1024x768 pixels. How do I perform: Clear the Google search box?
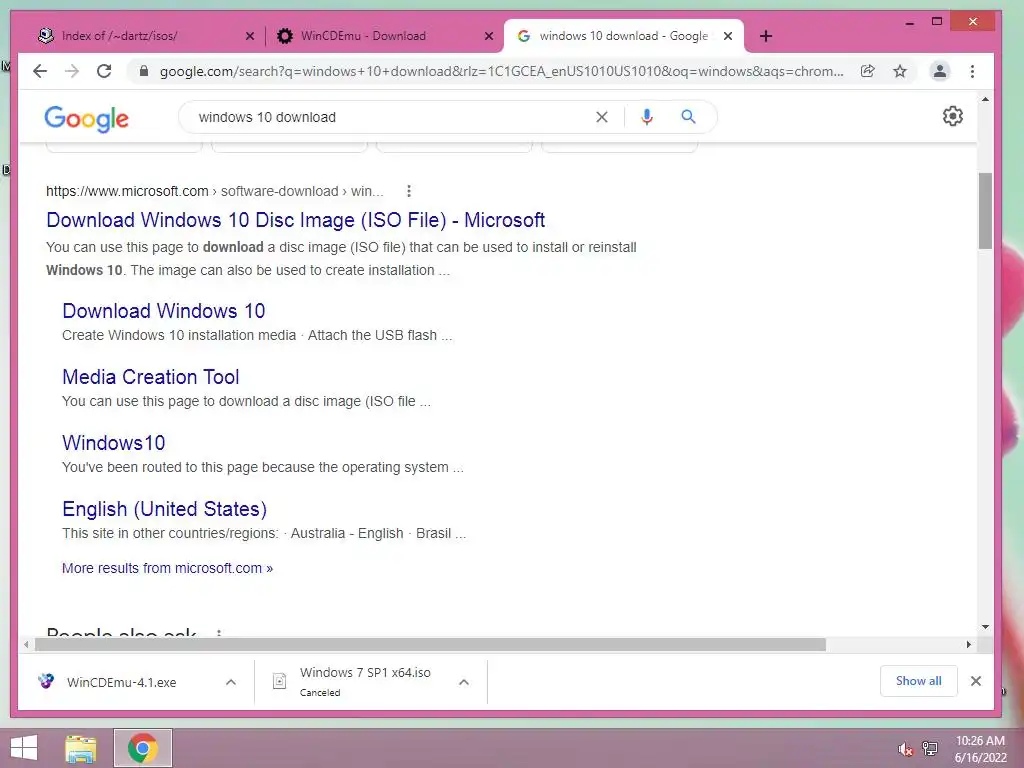(601, 117)
